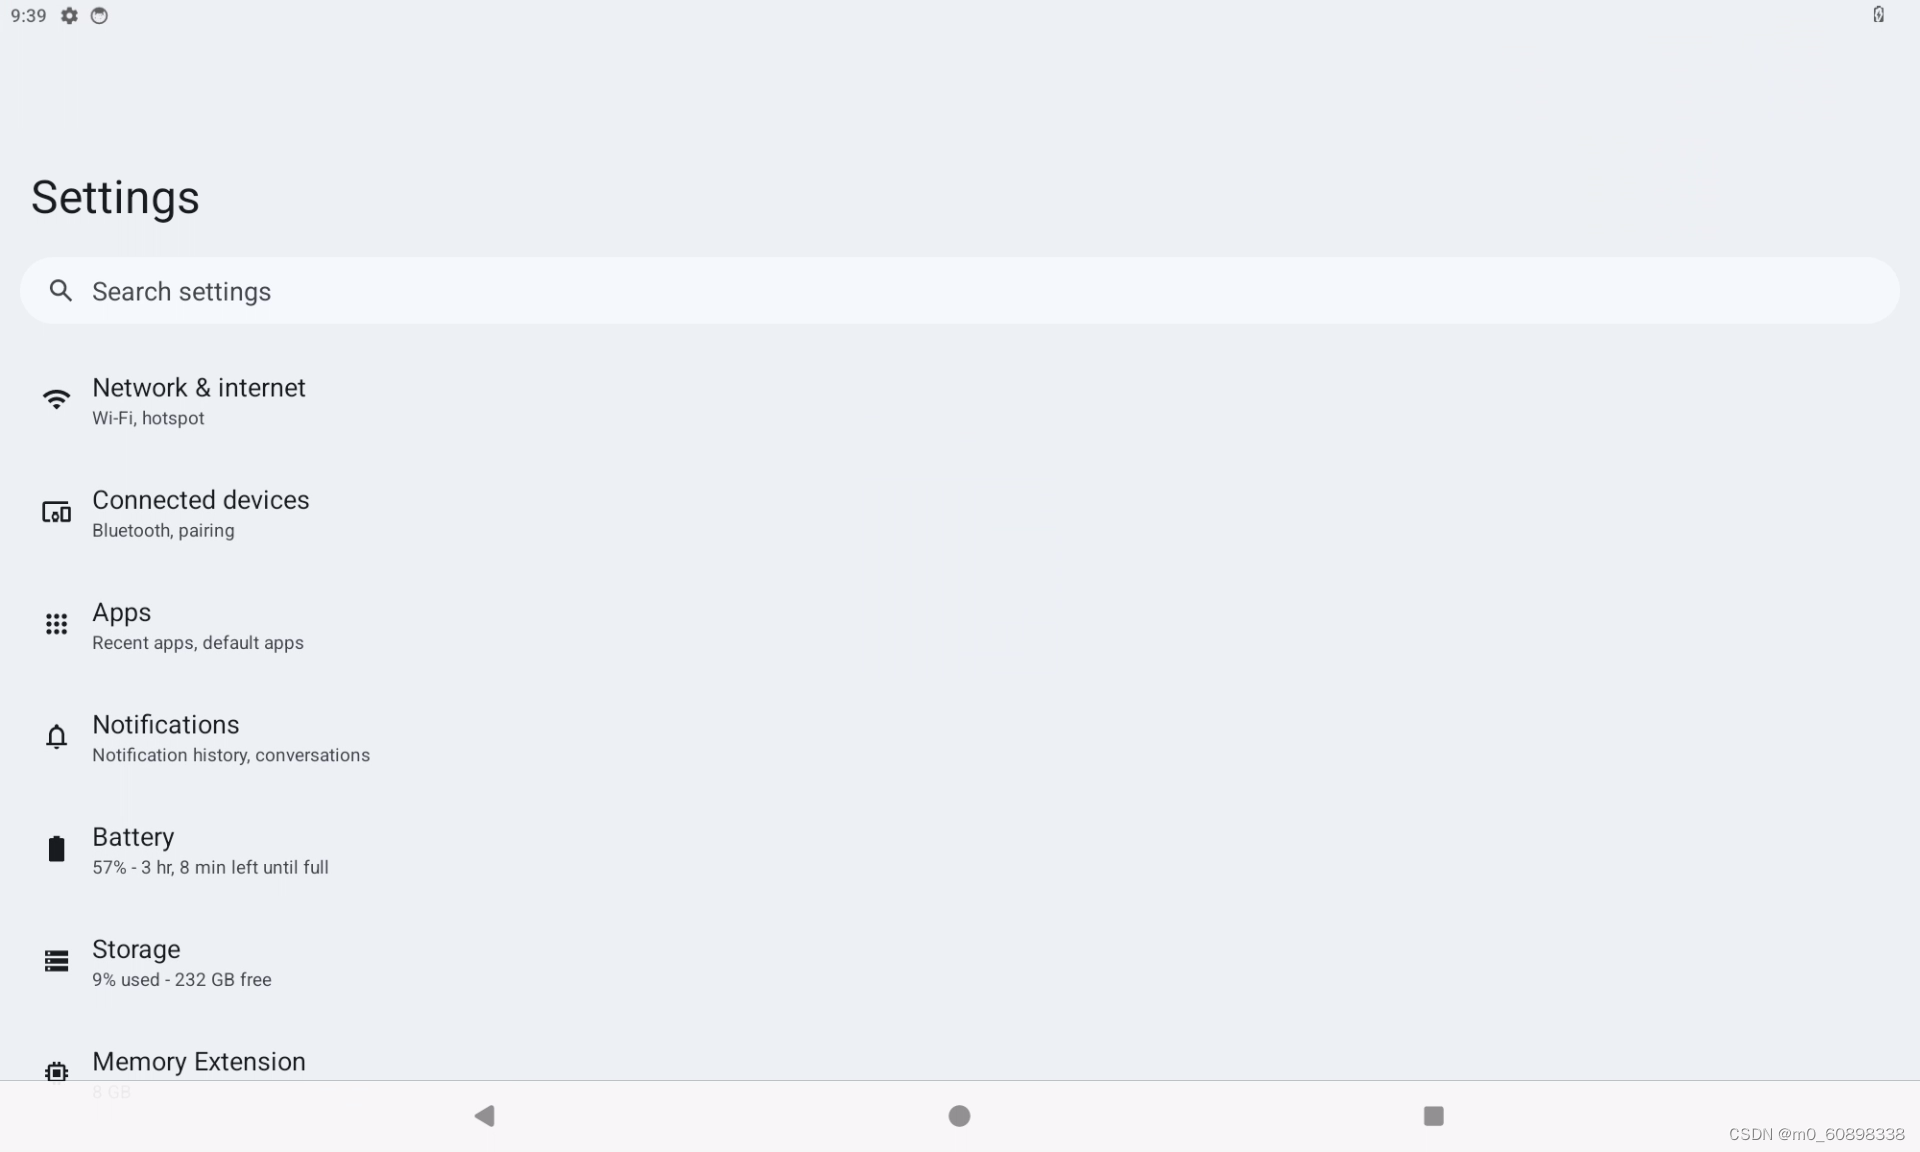The height and width of the screenshot is (1152, 1920).
Task: Open Connected devices settings
Action: pos(200,512)
